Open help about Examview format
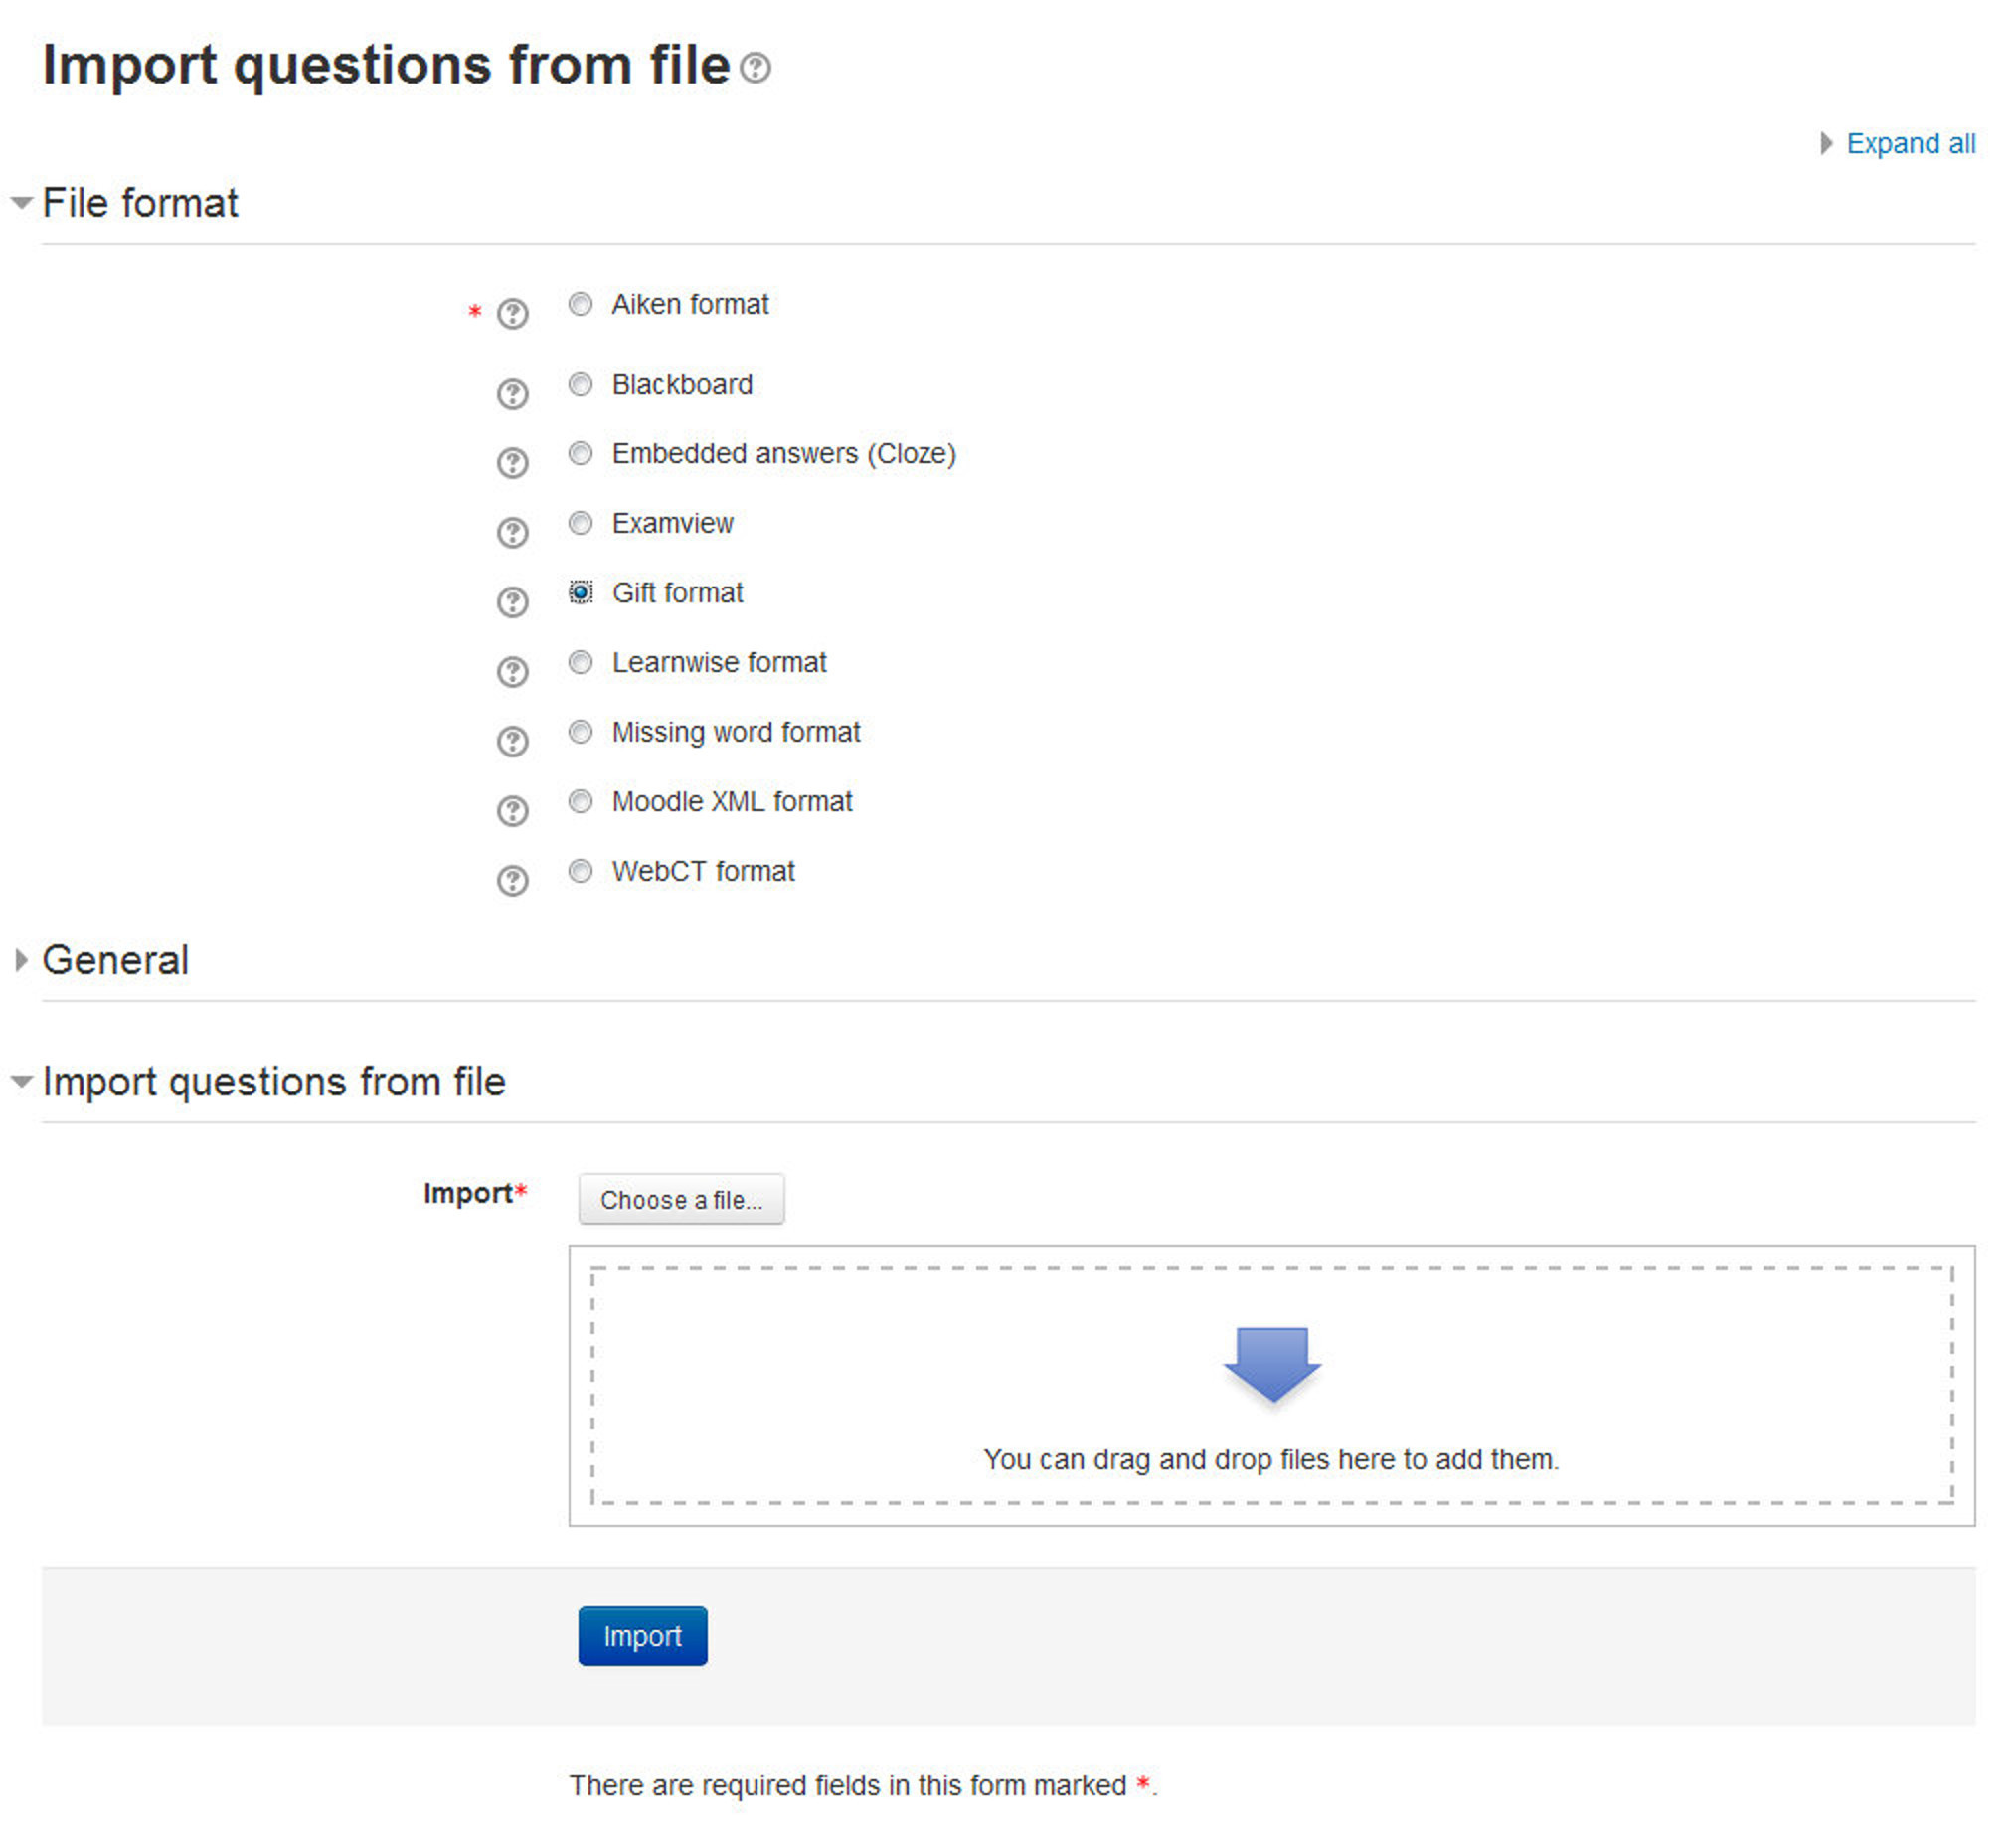The width and height of the screenshot is (2016, 1847). 513,532
